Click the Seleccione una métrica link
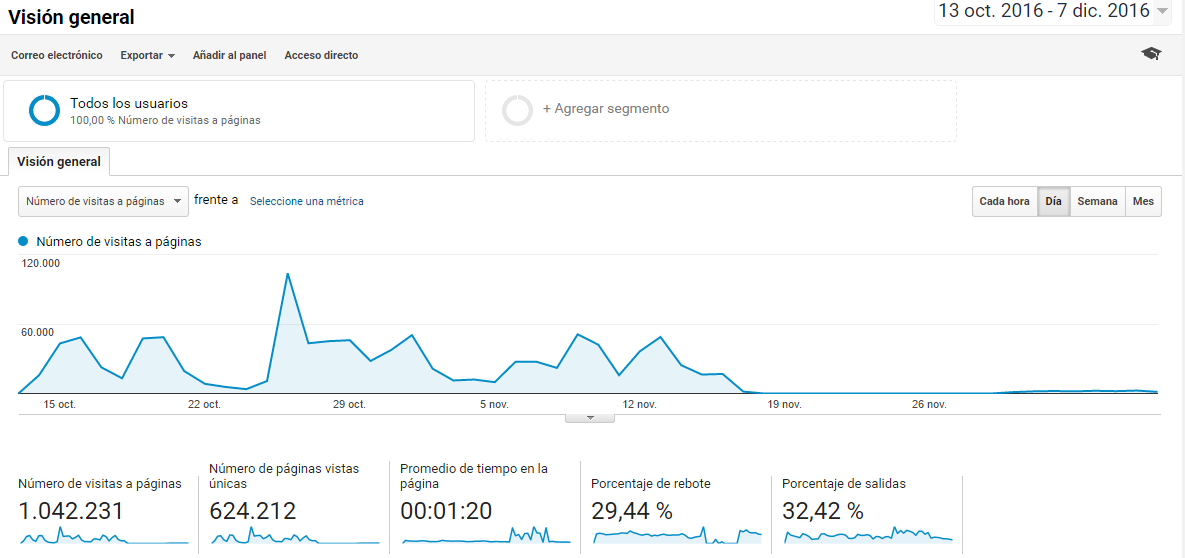 tap(307, 201)
